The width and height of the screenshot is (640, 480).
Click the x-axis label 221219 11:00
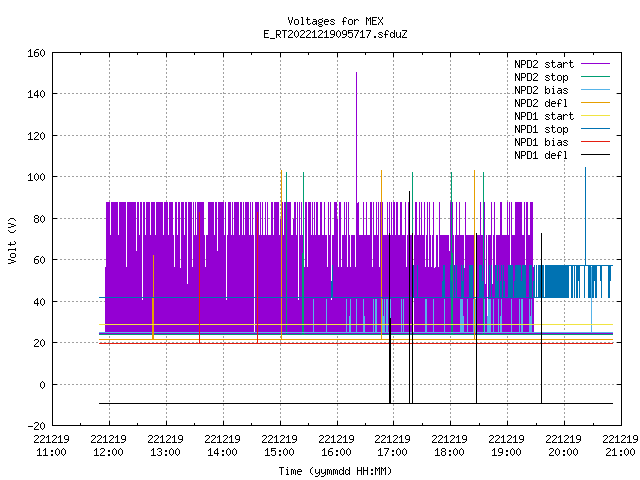(x=51, y=446)
